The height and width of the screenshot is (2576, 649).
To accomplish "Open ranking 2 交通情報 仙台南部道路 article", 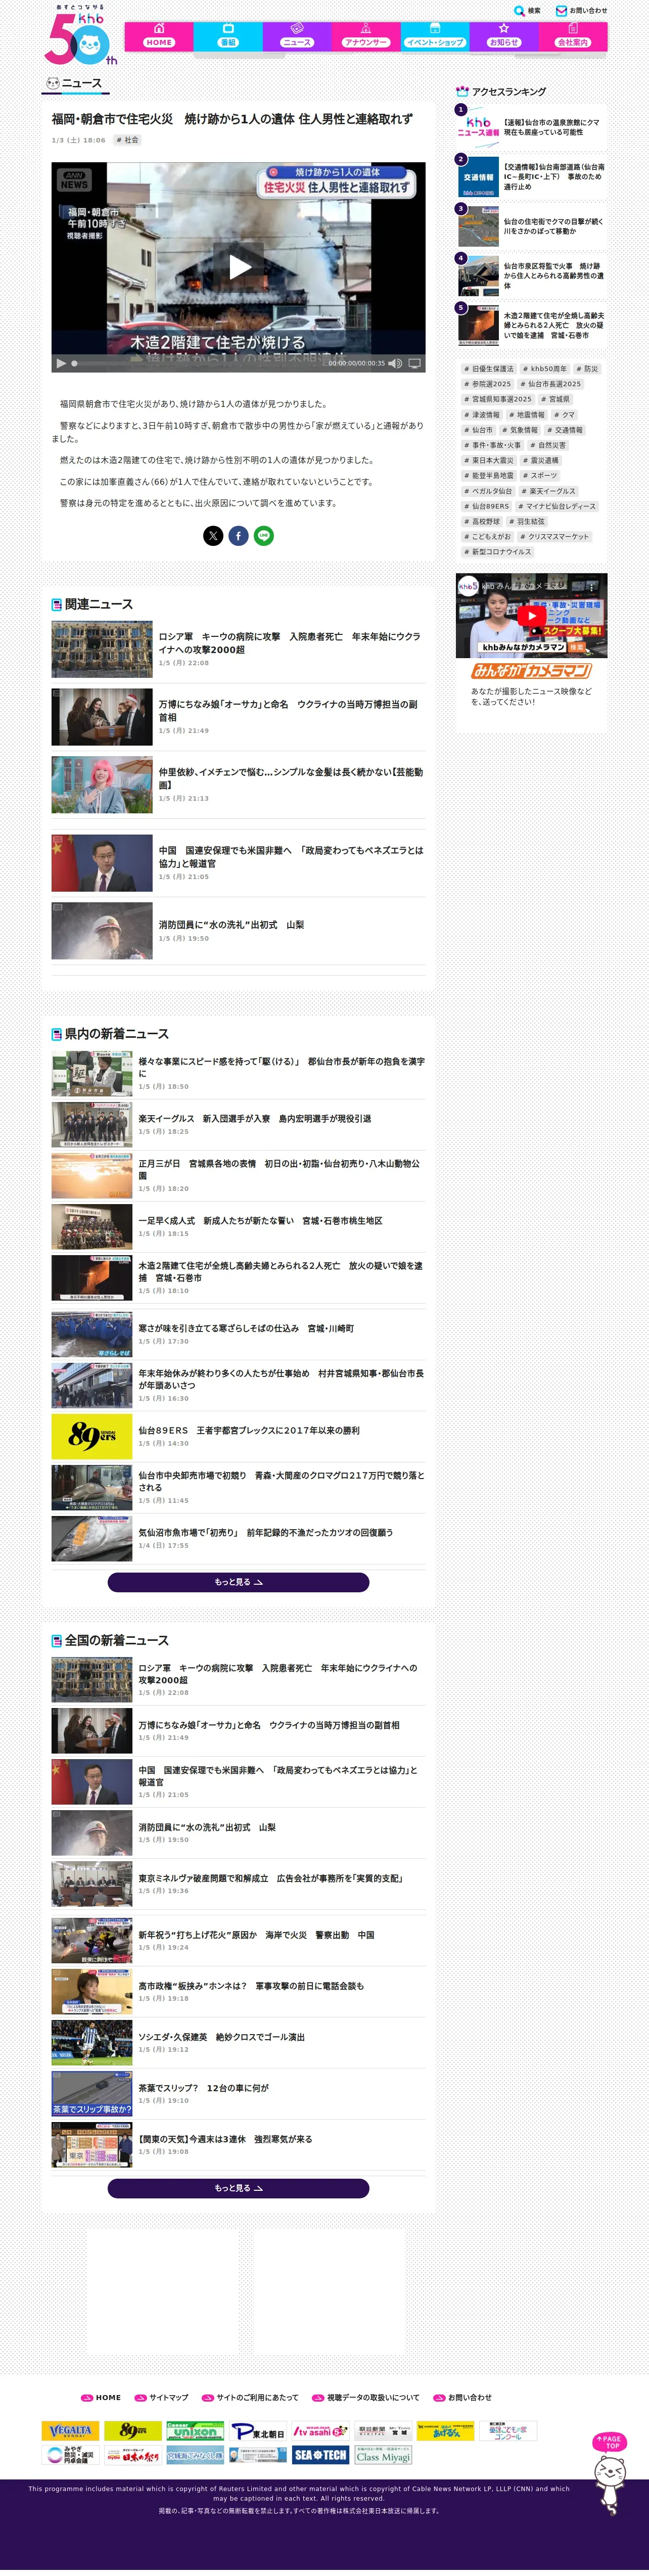I will pyautogui.click(x=531, y=177).
